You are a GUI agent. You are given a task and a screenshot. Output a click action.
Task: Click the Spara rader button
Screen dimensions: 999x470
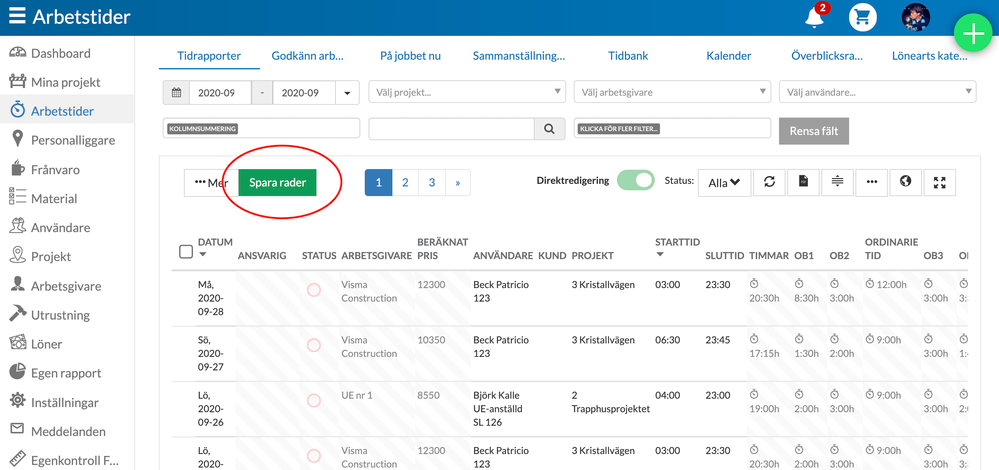click(277, 183)
